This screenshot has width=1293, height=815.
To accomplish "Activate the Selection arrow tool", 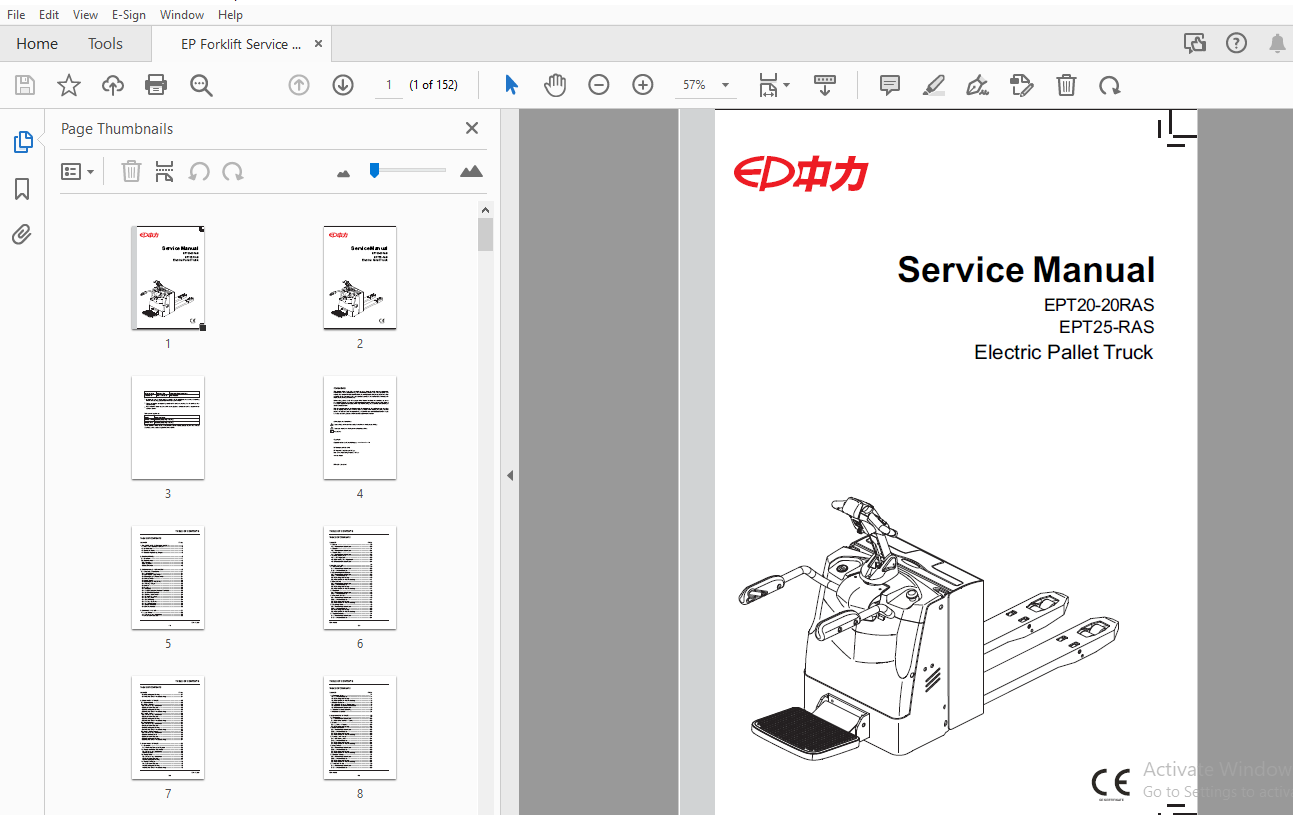I will (511, 85).
